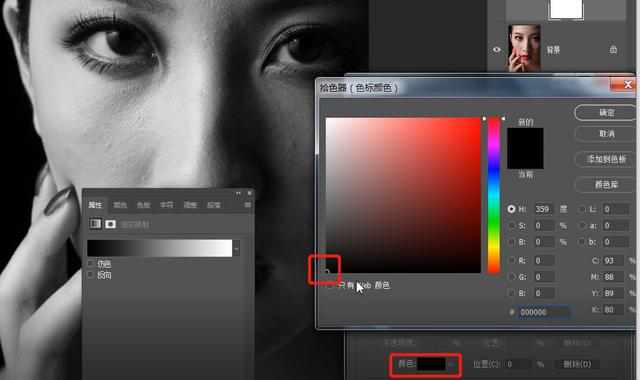
Task: Switch to the 字符 tab
Action: [x=167, y=205]
